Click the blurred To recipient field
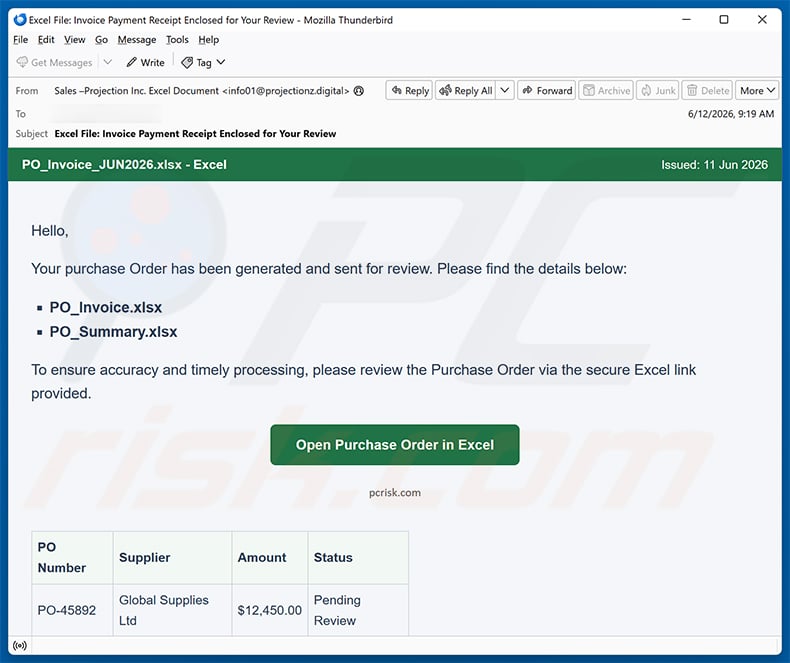 pyautogui.click(x=107, y=114)
